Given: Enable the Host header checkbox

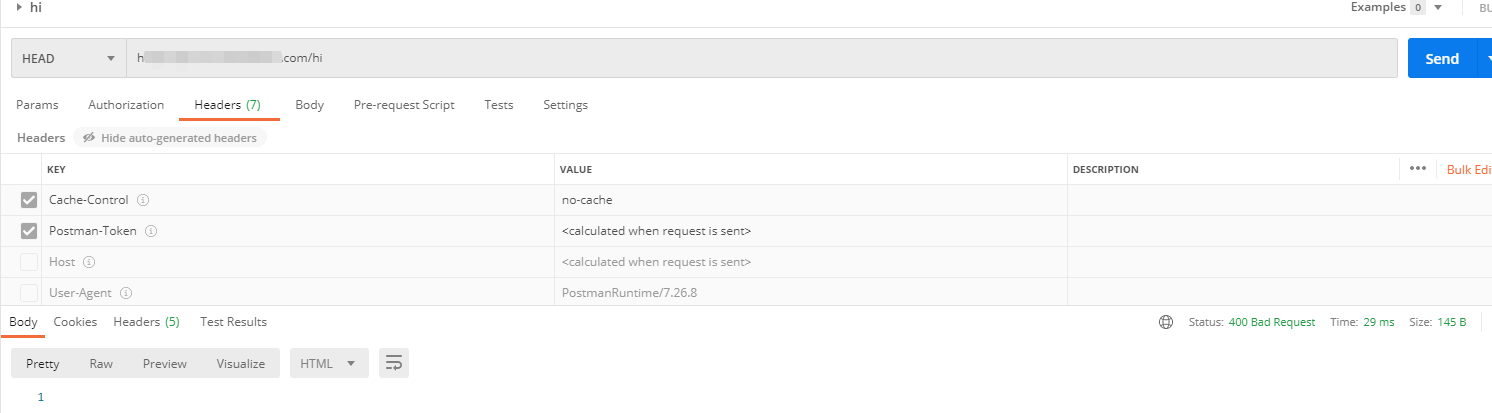Looking at the screenshot, I should 29,262.
